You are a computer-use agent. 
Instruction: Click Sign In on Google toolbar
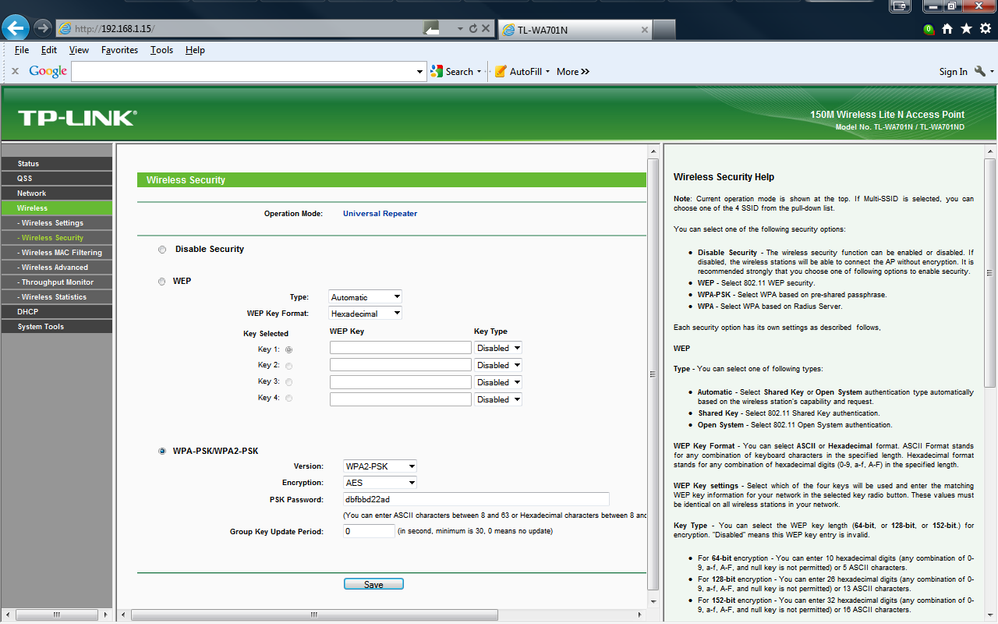(953, 71)
